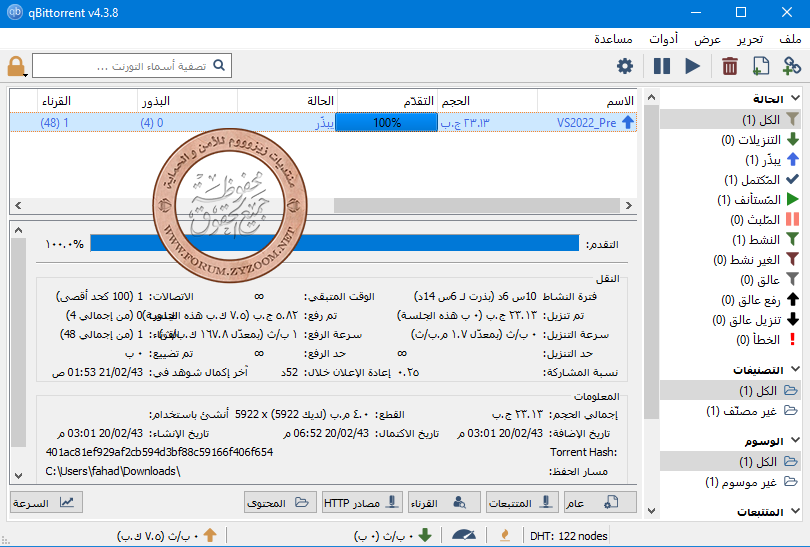Collapse the المتتبعات section chevron

coord(796,511)
